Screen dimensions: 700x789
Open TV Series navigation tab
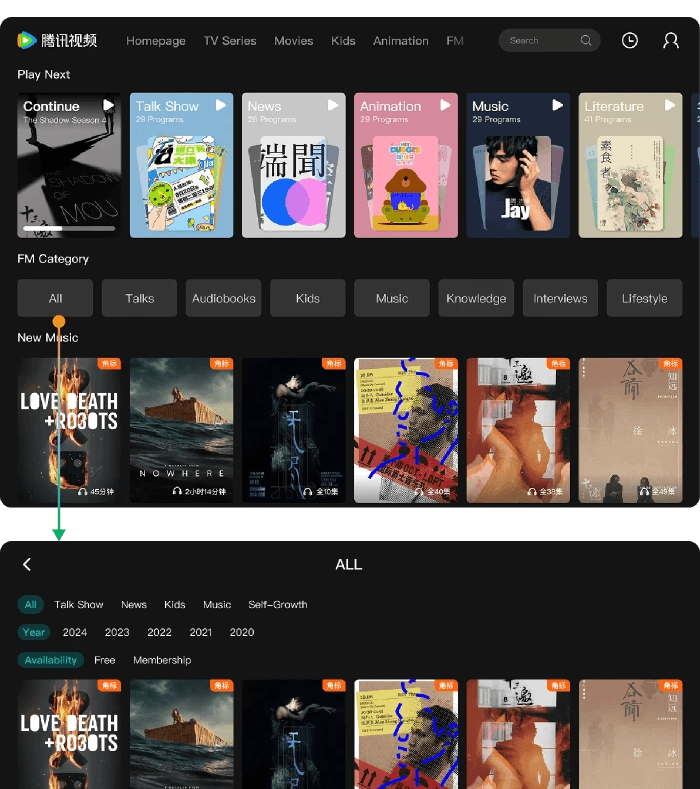click(x=229, y=41)
